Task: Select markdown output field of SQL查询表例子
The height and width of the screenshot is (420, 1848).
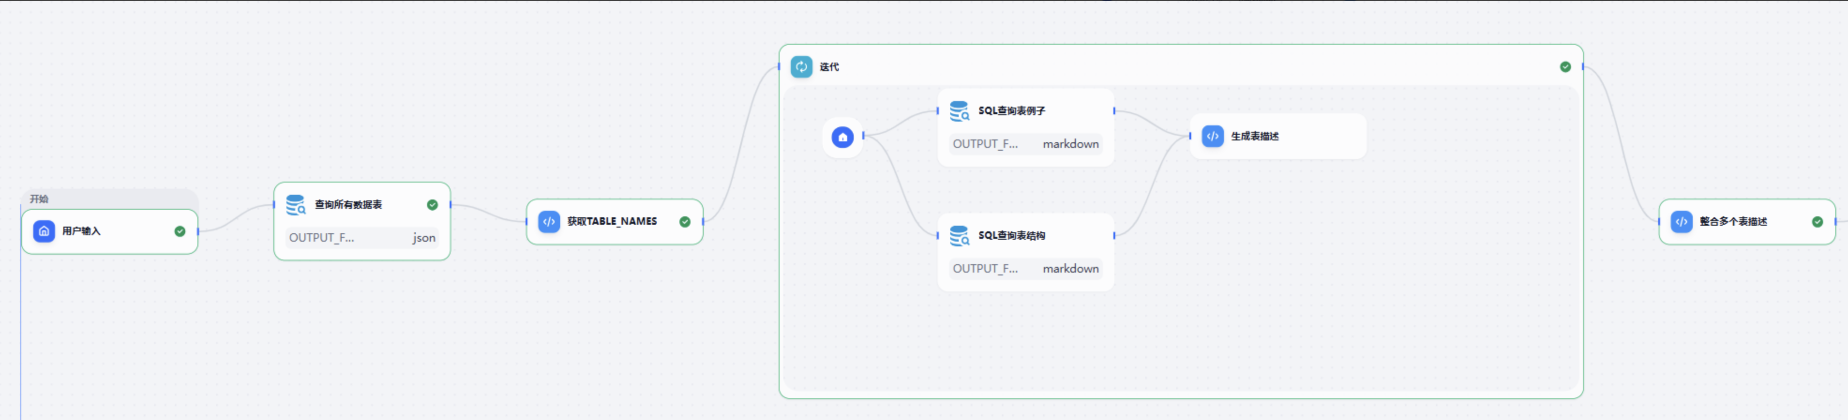Action: coord(1026,144)
